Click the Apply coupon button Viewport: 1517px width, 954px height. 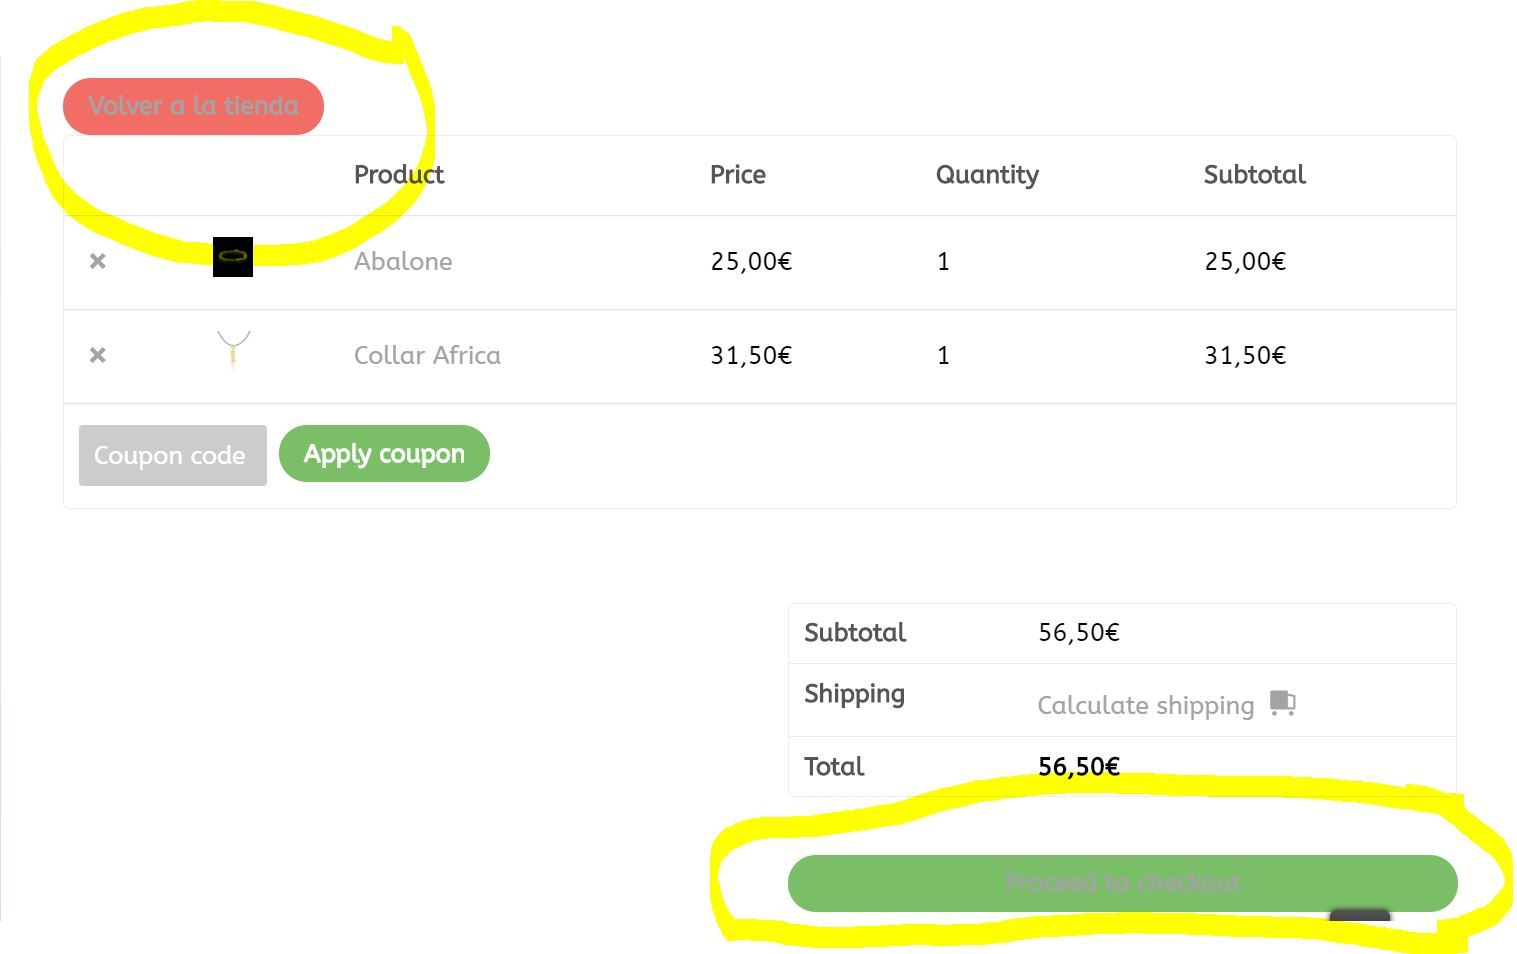point(384,453)
